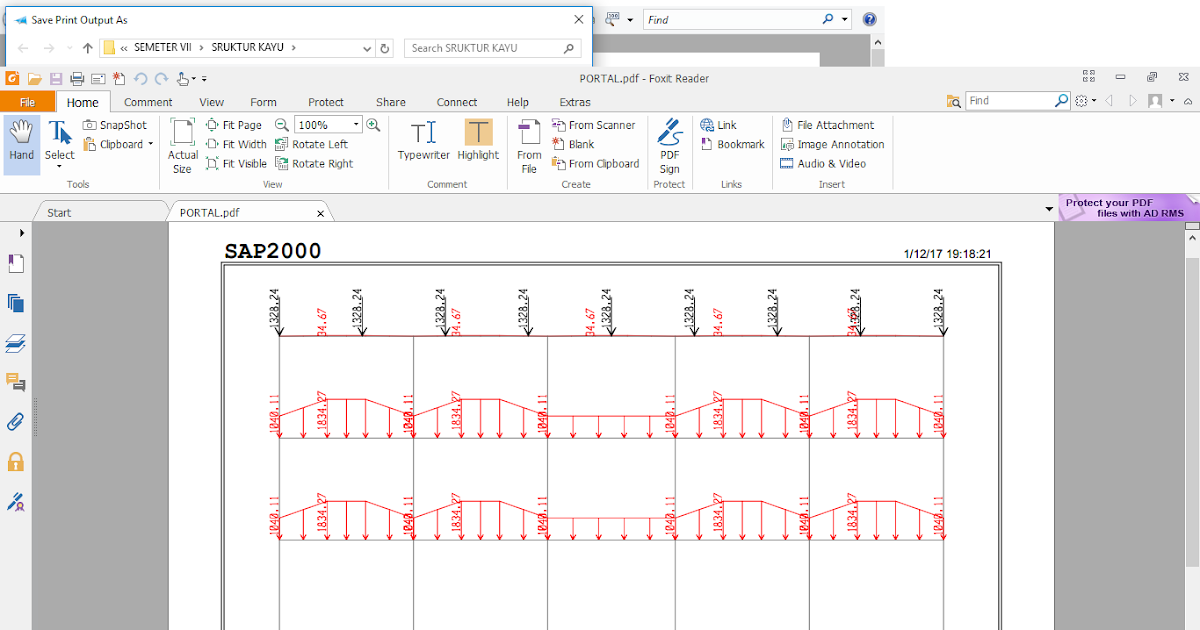
Task: Open the Digital Signatures sidebar panel
Action: point(15,501)
